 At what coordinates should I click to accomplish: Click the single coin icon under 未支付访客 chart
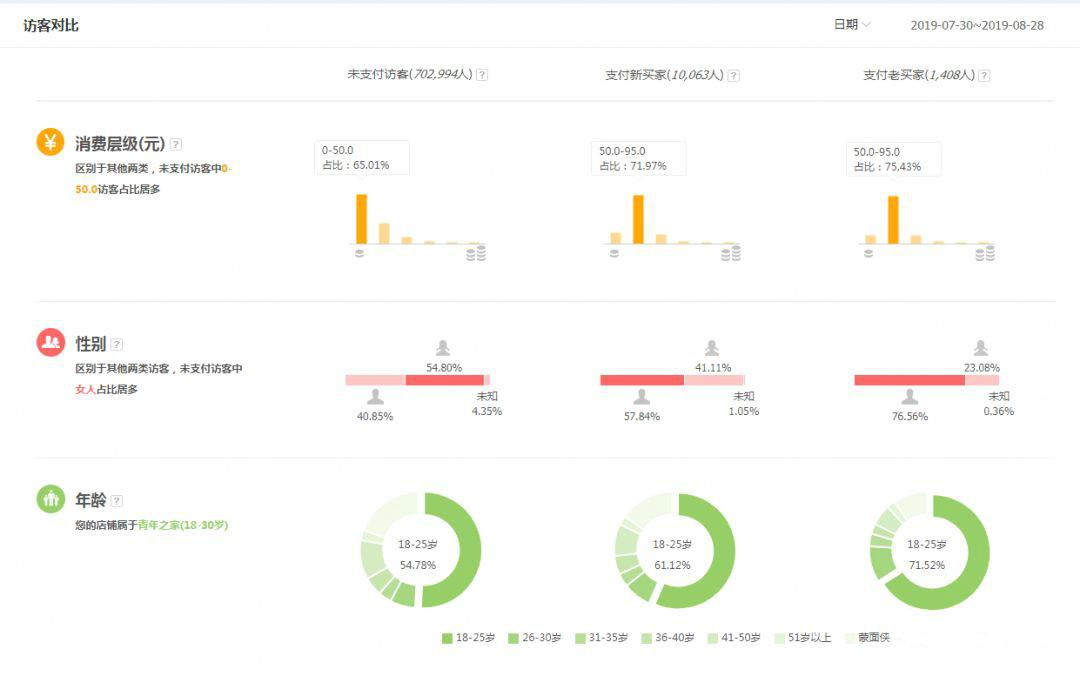360,254
